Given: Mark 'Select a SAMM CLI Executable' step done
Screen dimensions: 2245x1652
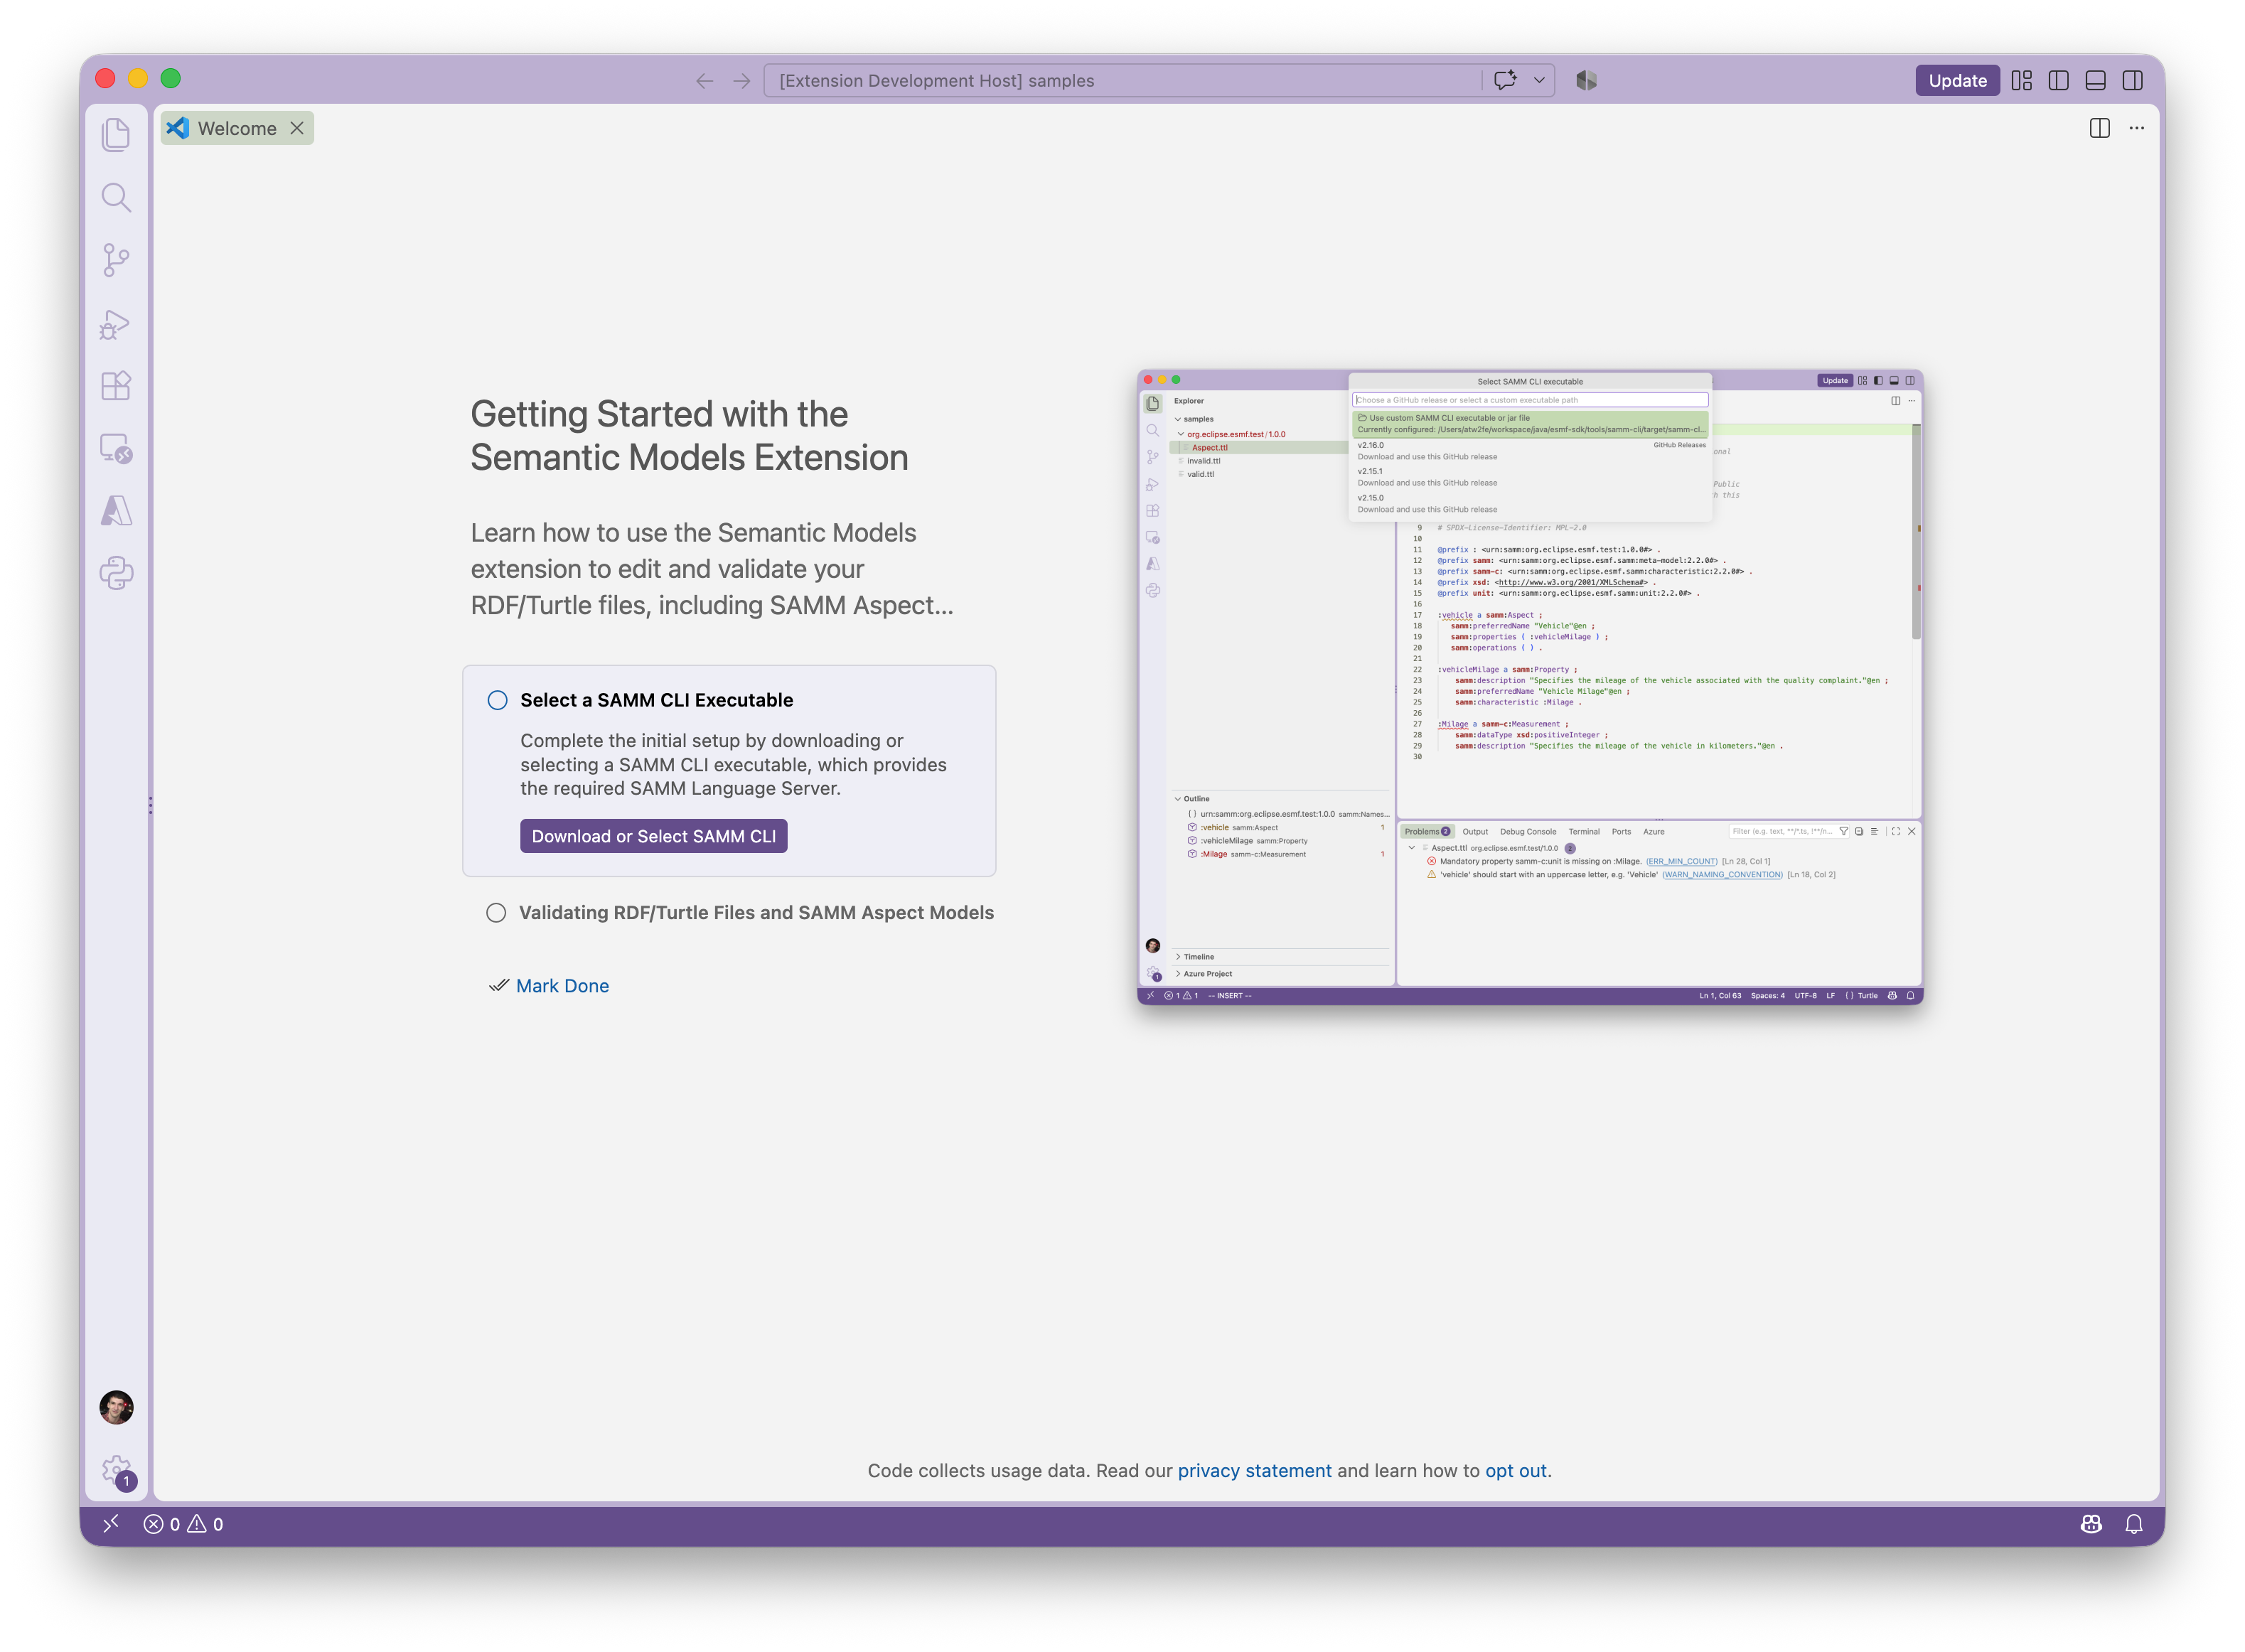Looking at the screenshot, I should click(x=497, y=700).
